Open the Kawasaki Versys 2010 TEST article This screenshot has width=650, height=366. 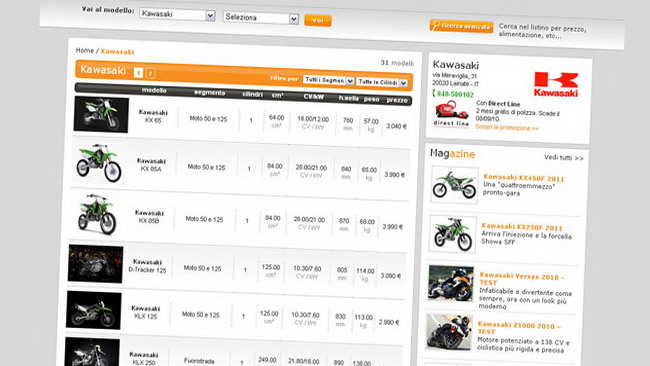tap(521, 279)
